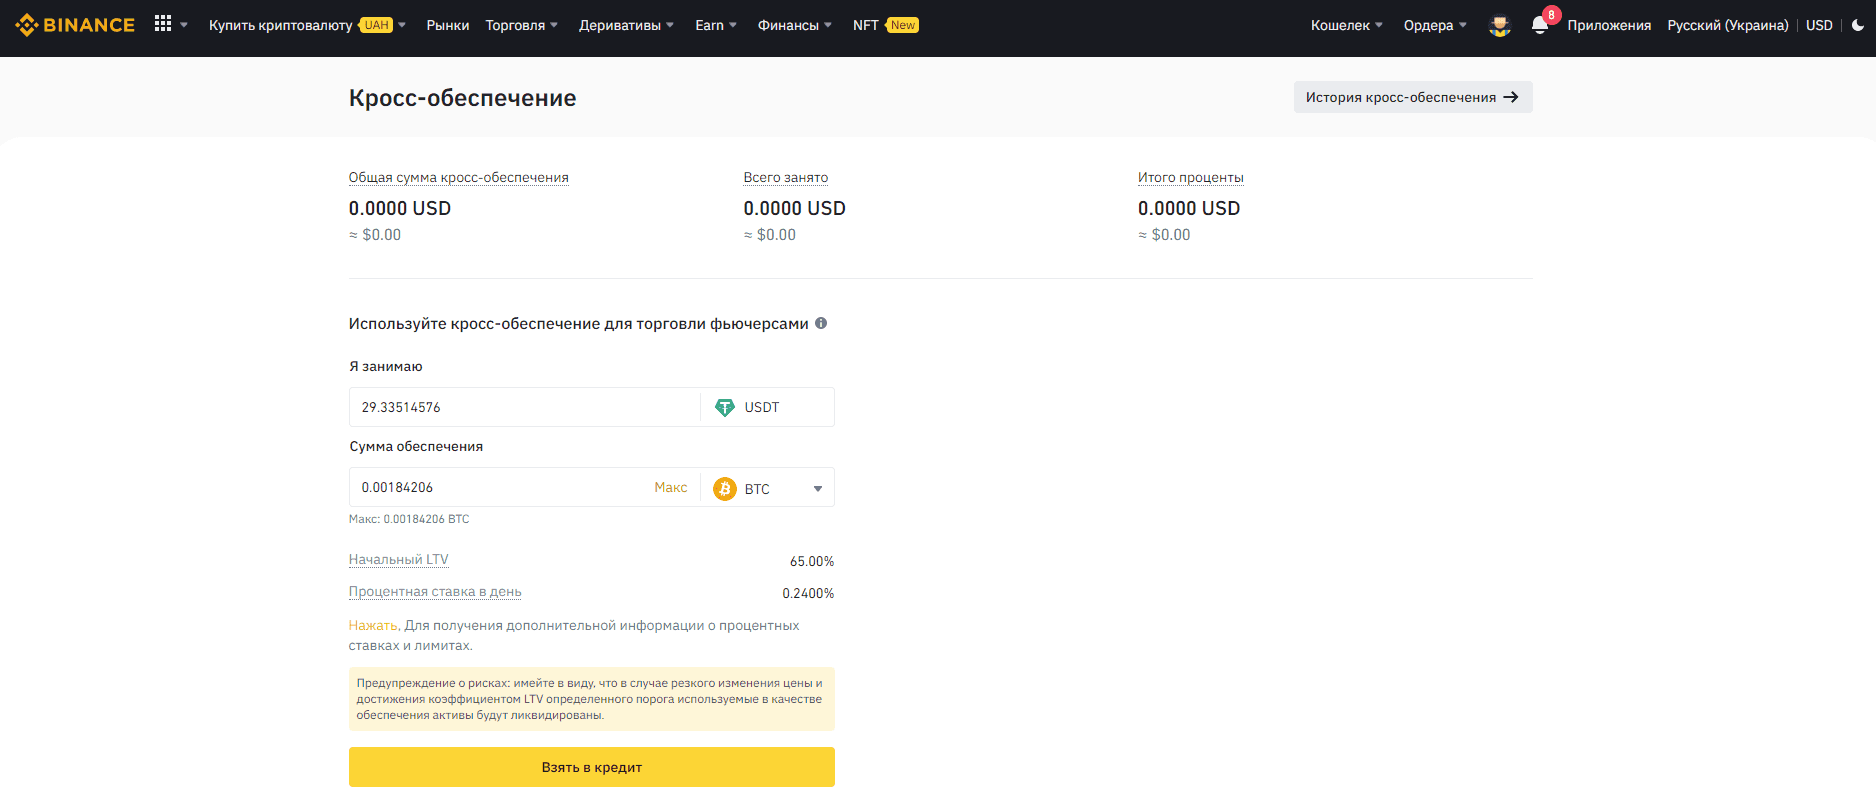The width and height of the screenshot is (1876, 807).
Task: Open the apps grid menu icon
Action: [163, 24]
